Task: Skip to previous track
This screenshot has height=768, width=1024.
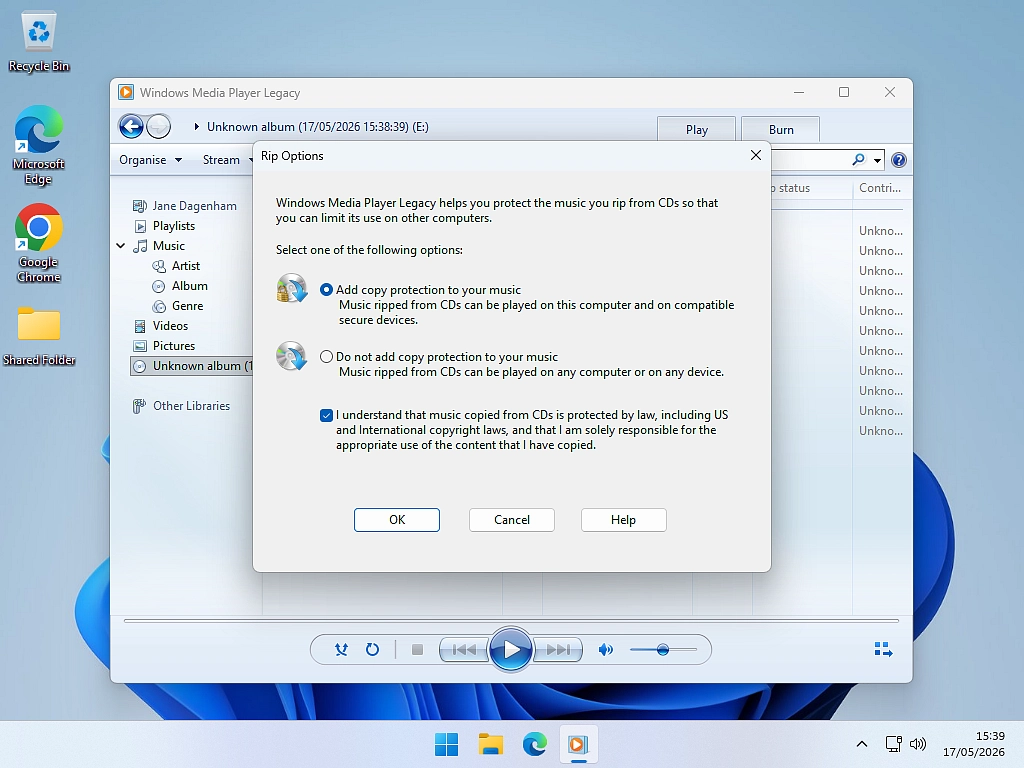Action: tap(464, 650)
